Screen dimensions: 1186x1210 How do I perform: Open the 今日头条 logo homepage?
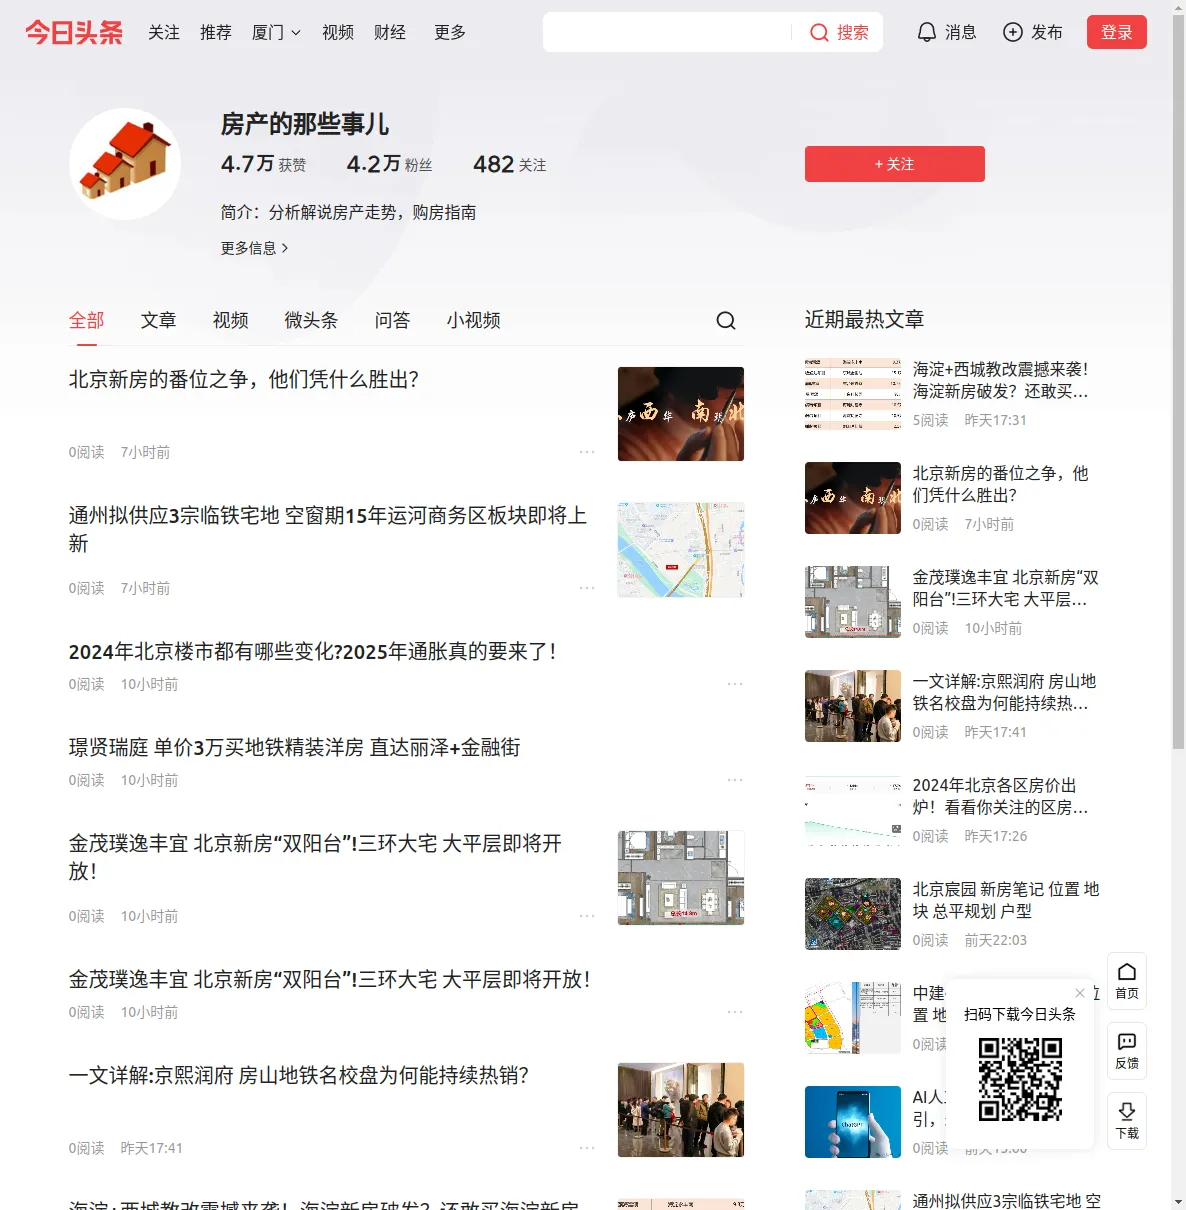(x=74, y=32)
